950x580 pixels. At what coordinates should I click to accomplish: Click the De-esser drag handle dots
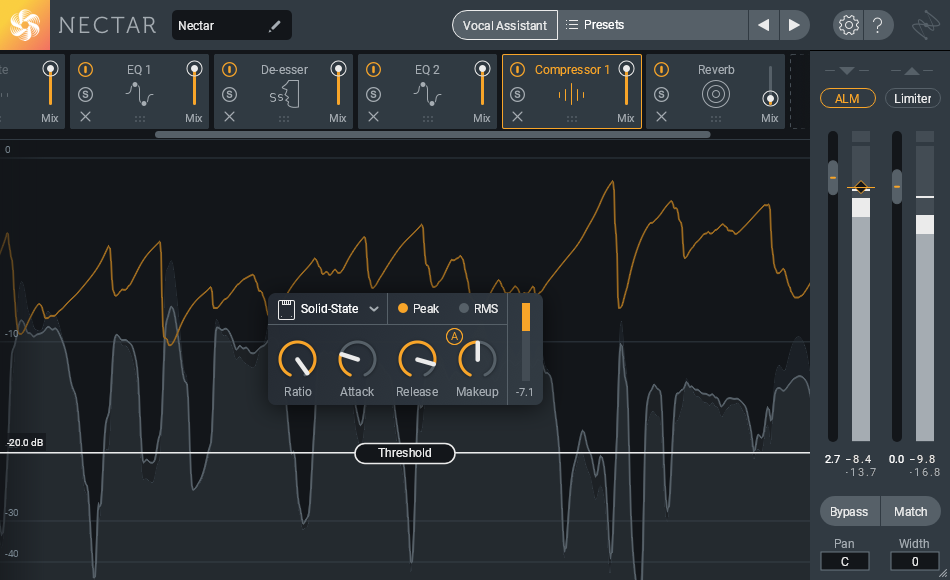(284, 119)
